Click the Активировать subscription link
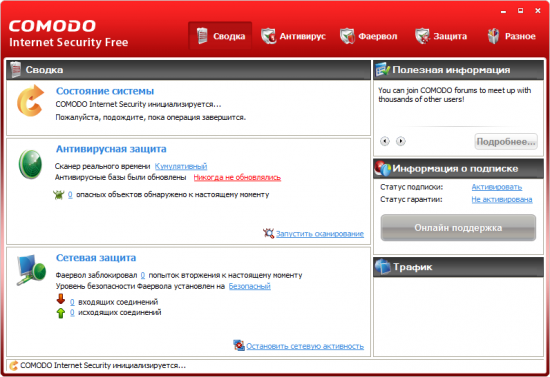This screenshot has width=550, height=377. (x=497, y=187)
